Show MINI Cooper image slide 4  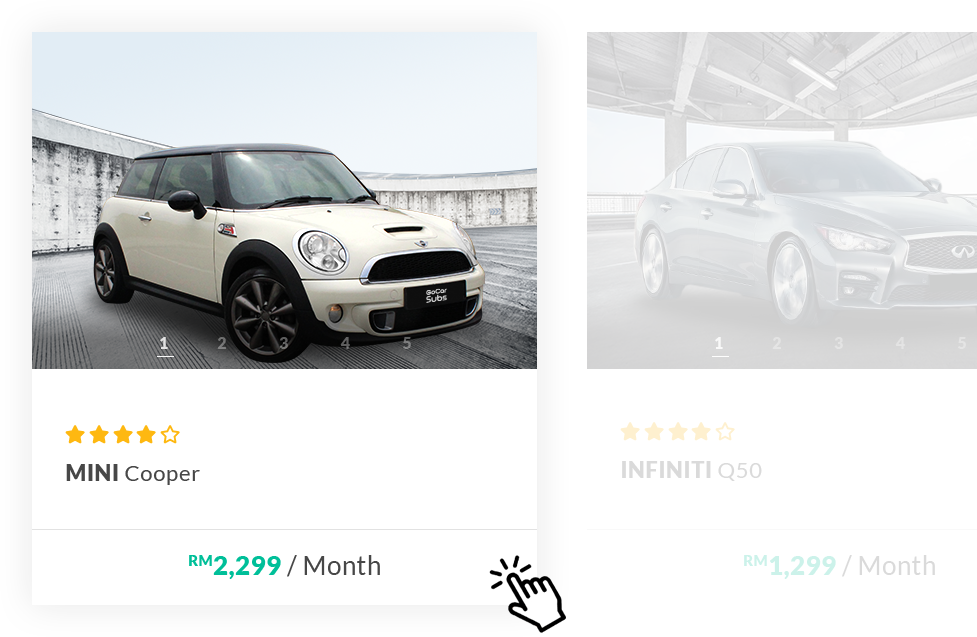coord(345,343)
